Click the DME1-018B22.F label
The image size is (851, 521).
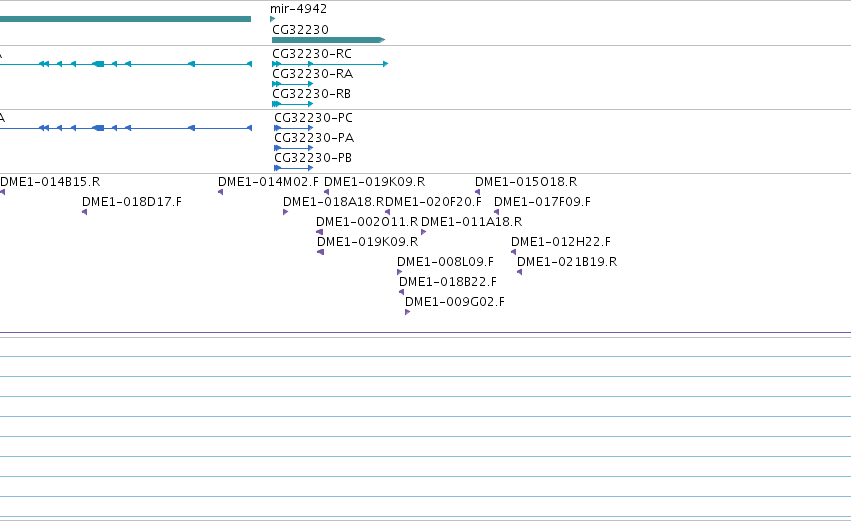tap(448, 282)
